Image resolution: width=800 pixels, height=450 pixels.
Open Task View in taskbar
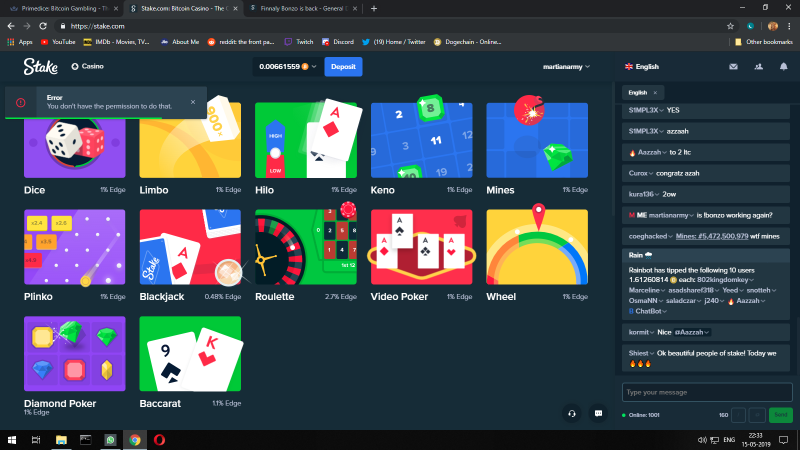(36, 440)
